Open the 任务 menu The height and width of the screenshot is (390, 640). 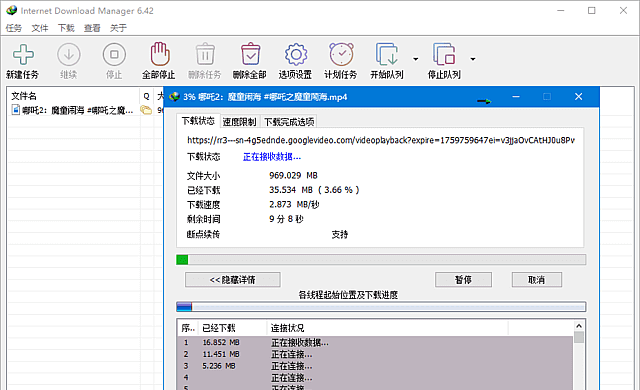(13, 28)
